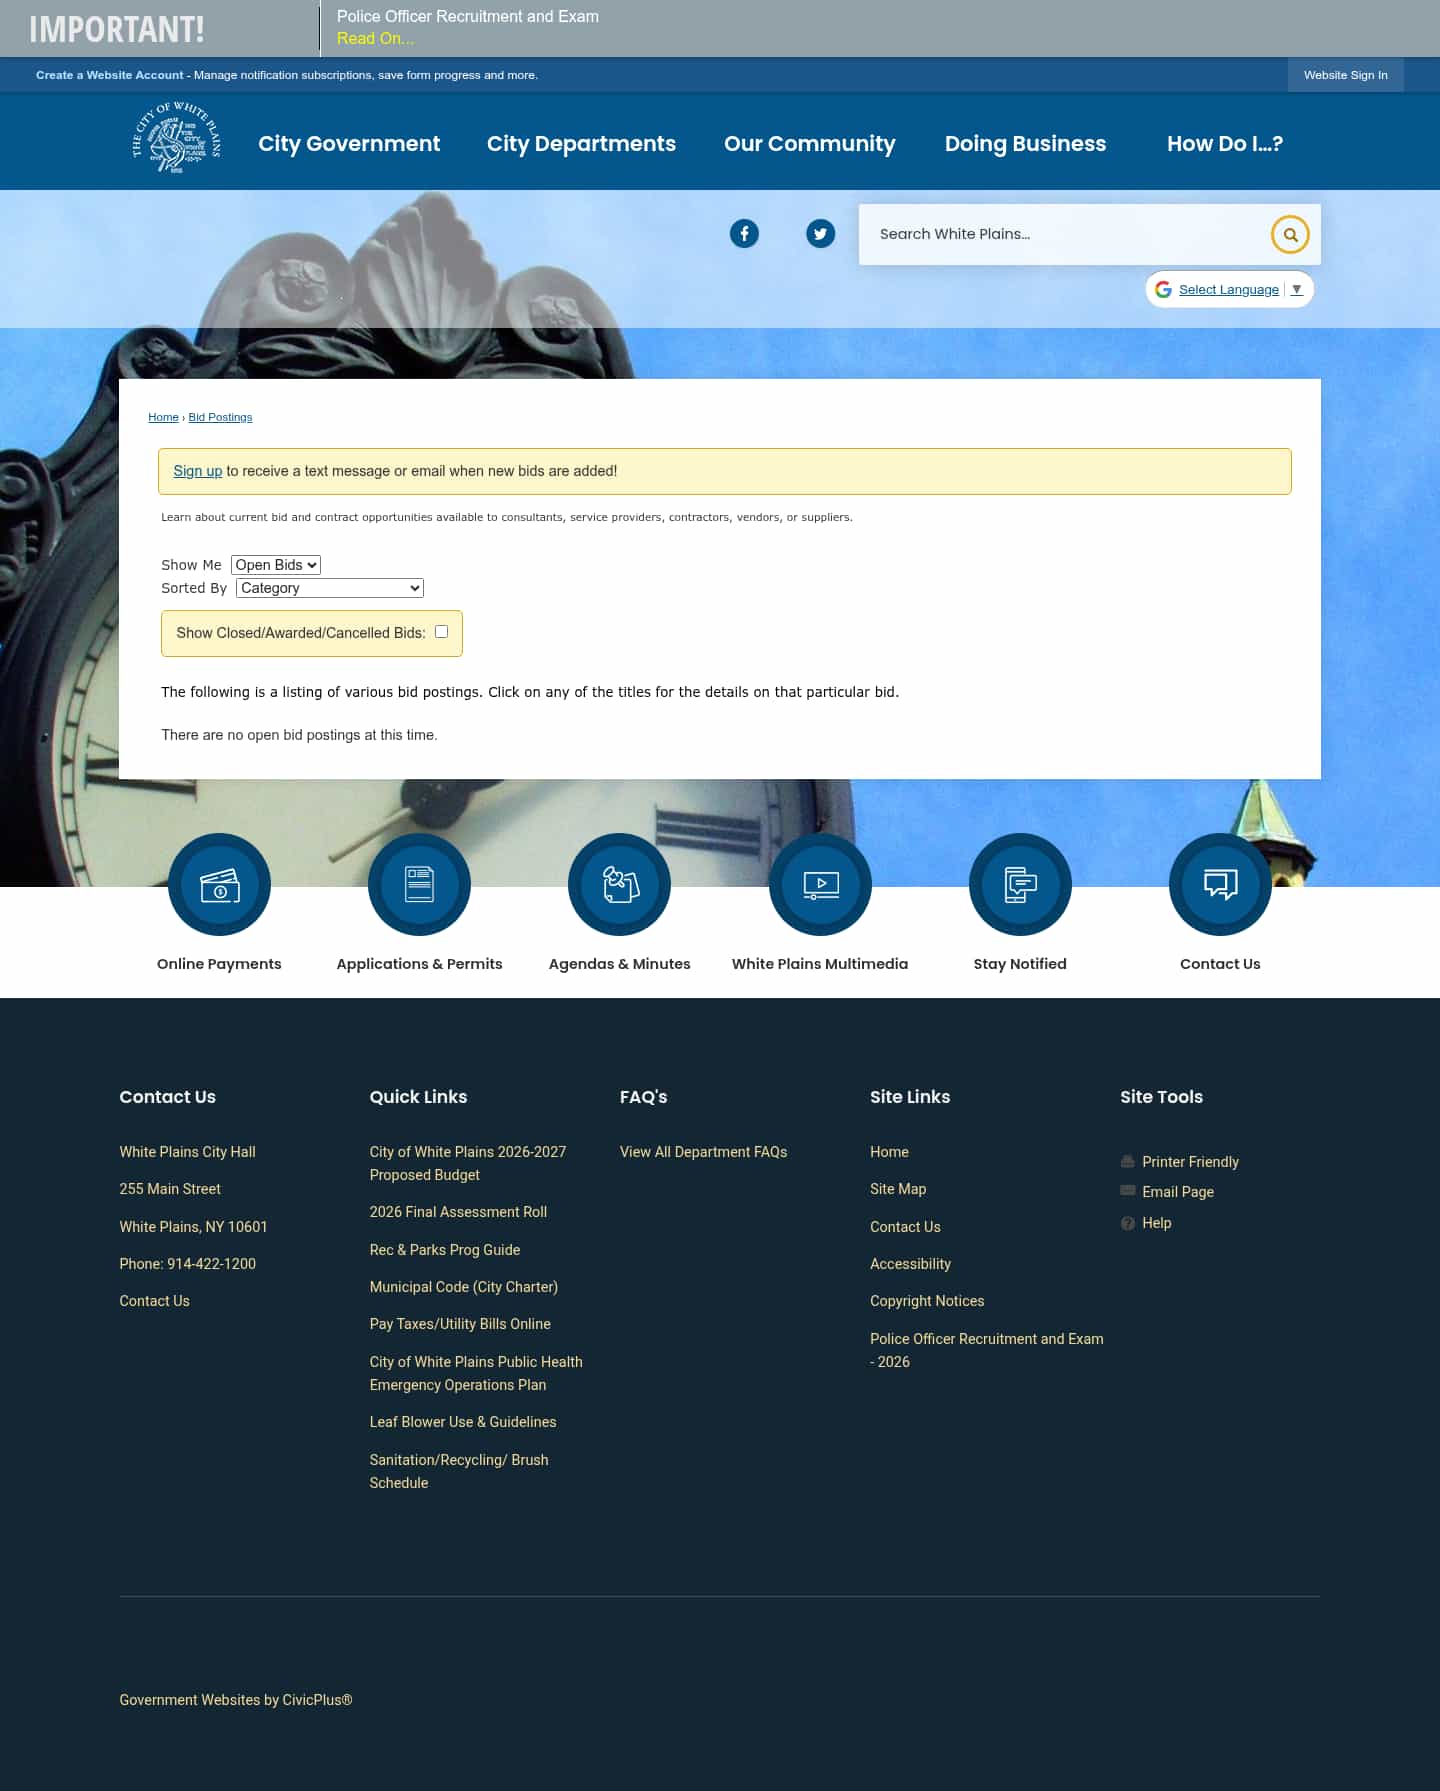This screenshot has height=1791, width=1440.
Task: Click Government Websites by CivicPlus link
Action: point(235,1700)
